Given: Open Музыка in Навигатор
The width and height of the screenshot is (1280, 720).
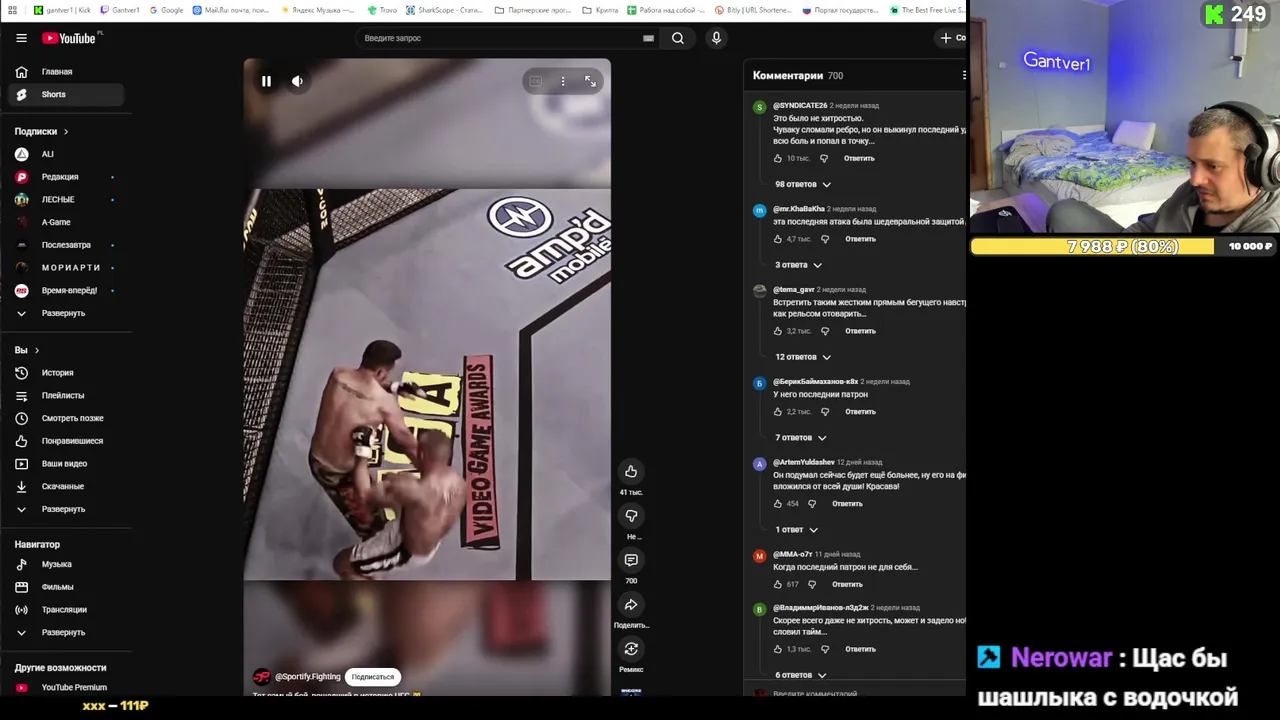Looking at the screenshot, I should [x=66, y=564].
